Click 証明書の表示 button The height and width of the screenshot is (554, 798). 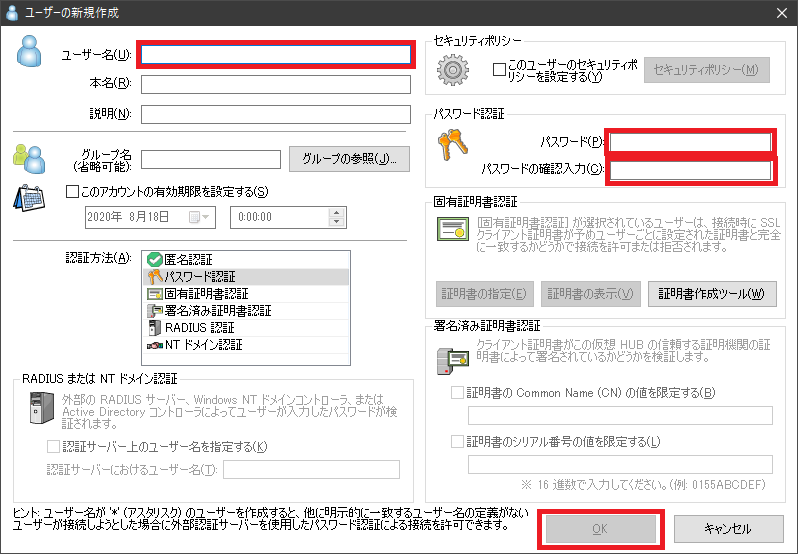[x=590, y=294]
